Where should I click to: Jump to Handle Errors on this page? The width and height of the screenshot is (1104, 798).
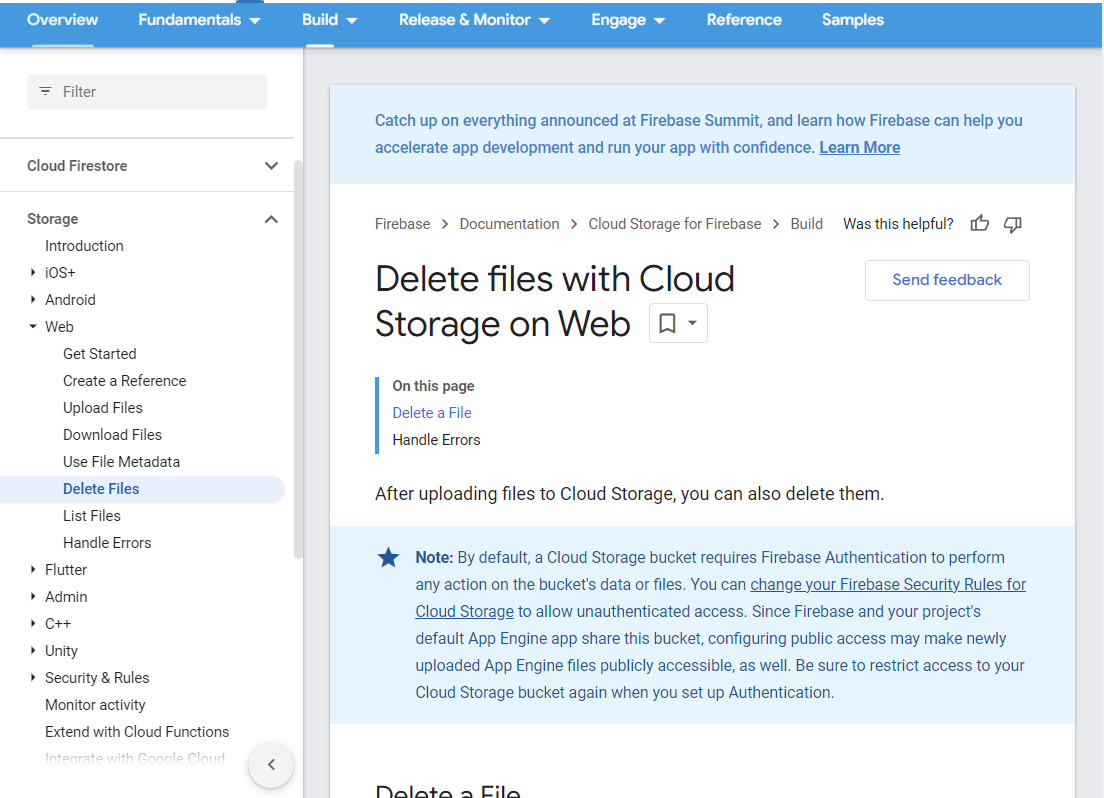pos(437,440)
